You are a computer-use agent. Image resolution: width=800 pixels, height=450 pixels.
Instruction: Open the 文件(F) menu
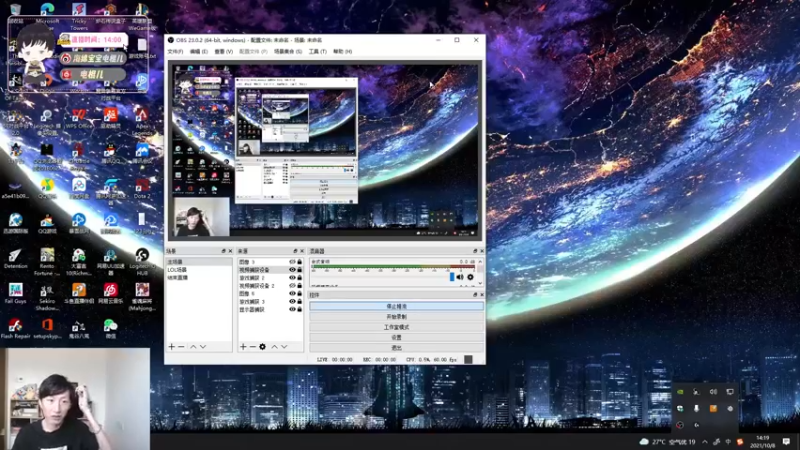tap(175, 52)
